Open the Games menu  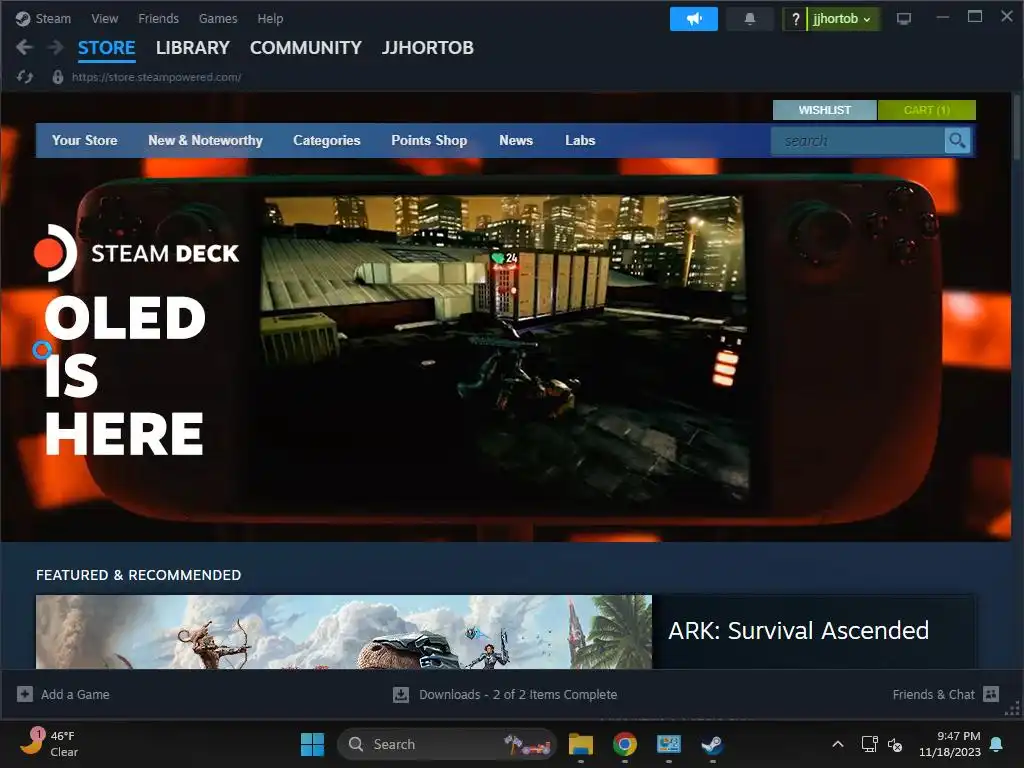(218, 19)
